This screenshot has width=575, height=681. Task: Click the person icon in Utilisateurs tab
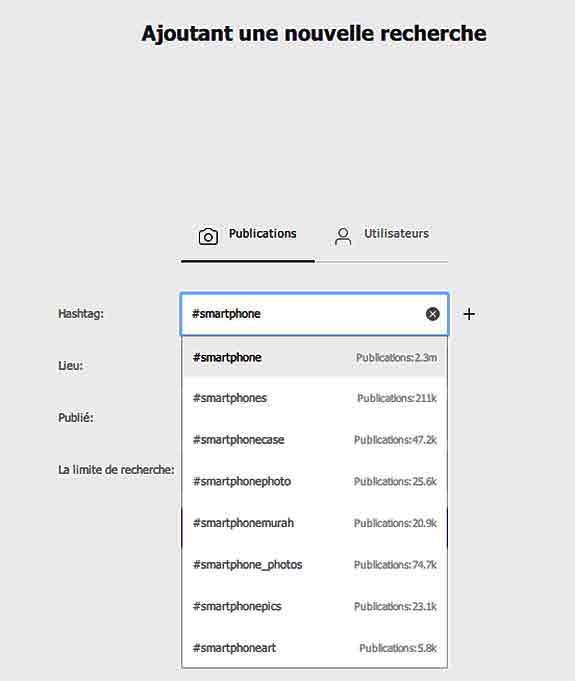pyautogui.click(x=343, y=237)
